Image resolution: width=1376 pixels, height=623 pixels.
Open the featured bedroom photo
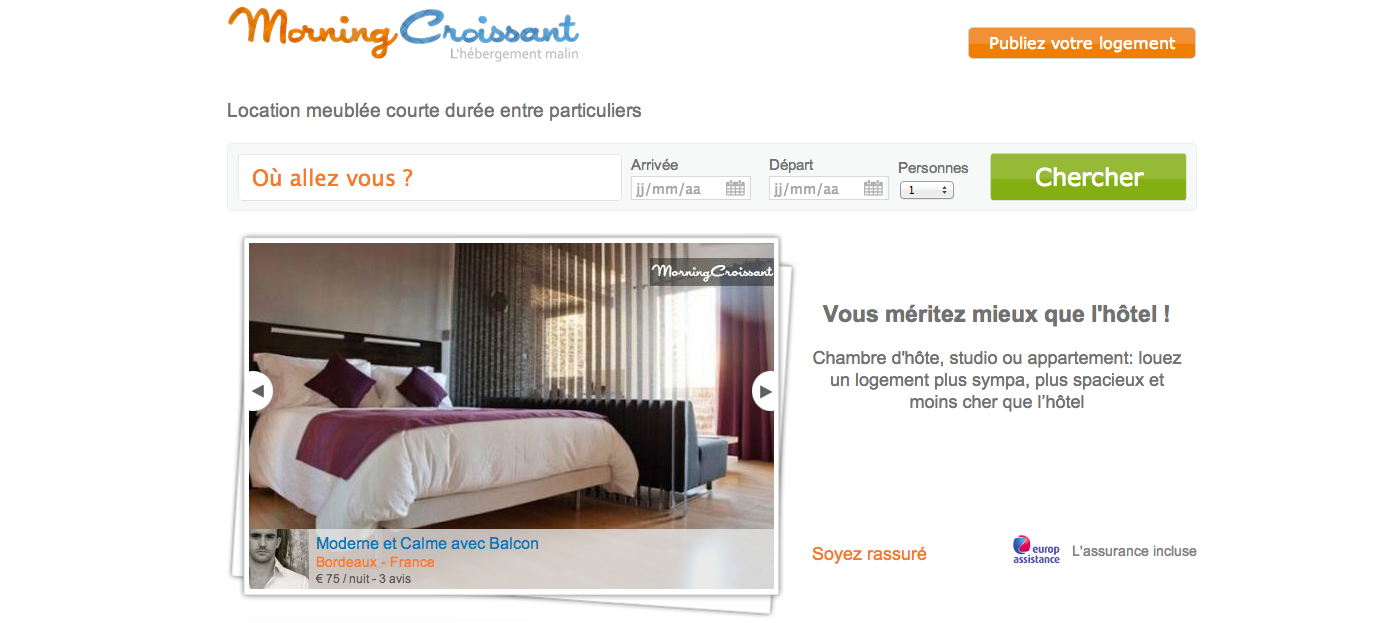(511, 386)
